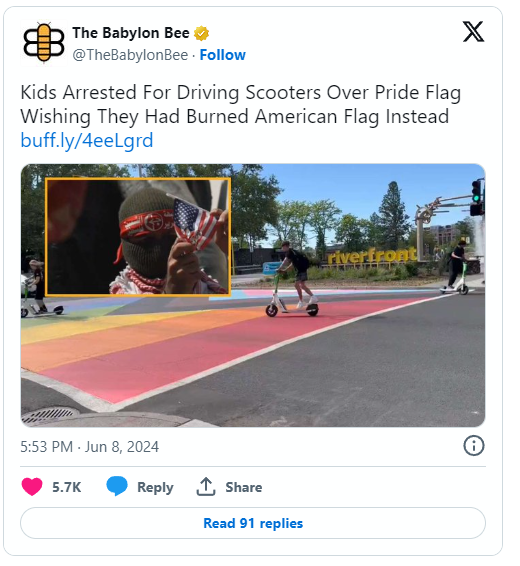520x566 pixels.
Task: Read 91 replies
Action: 253,523
